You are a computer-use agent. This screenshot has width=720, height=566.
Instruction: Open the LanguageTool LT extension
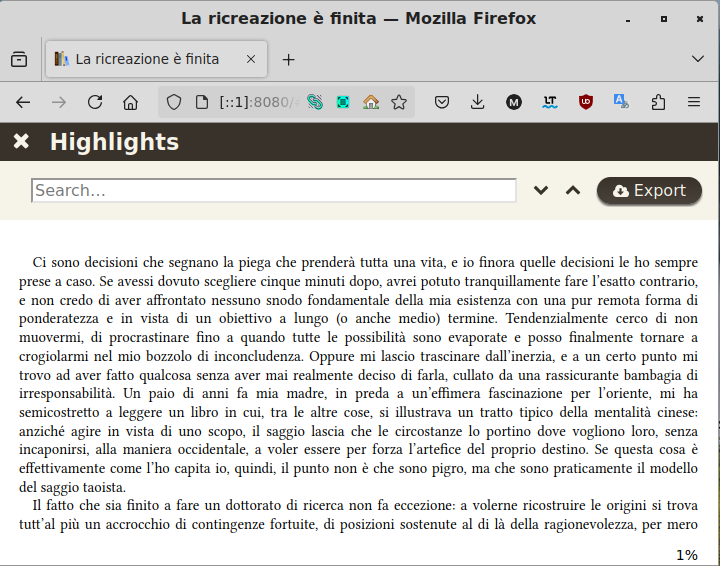tap(550, 102)
